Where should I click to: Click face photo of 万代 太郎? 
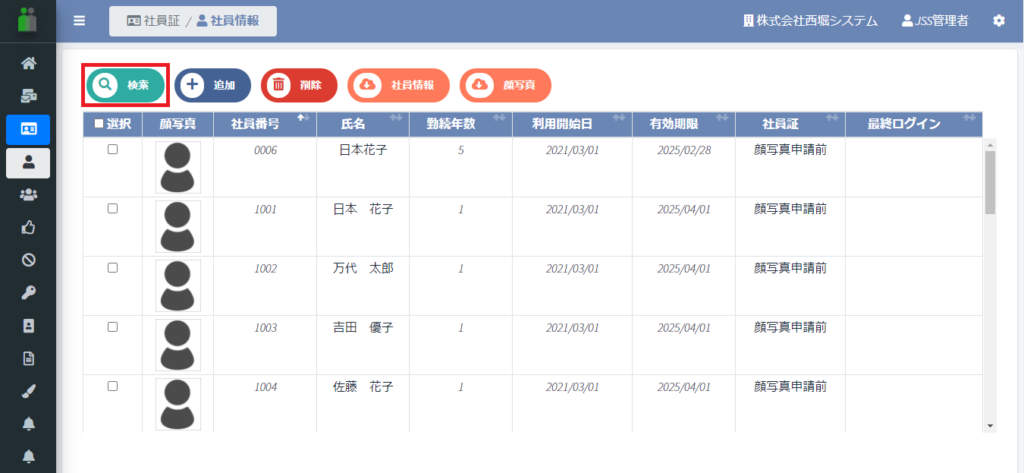(178, 285)
